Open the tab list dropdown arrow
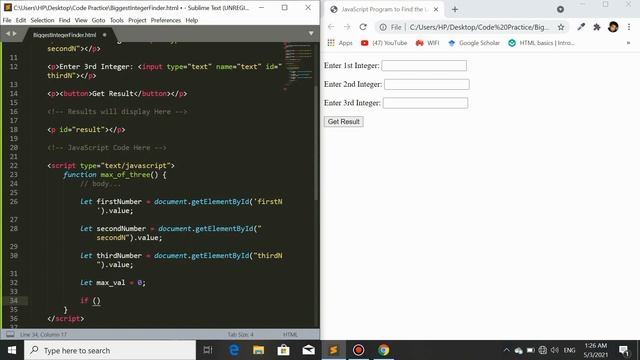 [x=311, y=33]
